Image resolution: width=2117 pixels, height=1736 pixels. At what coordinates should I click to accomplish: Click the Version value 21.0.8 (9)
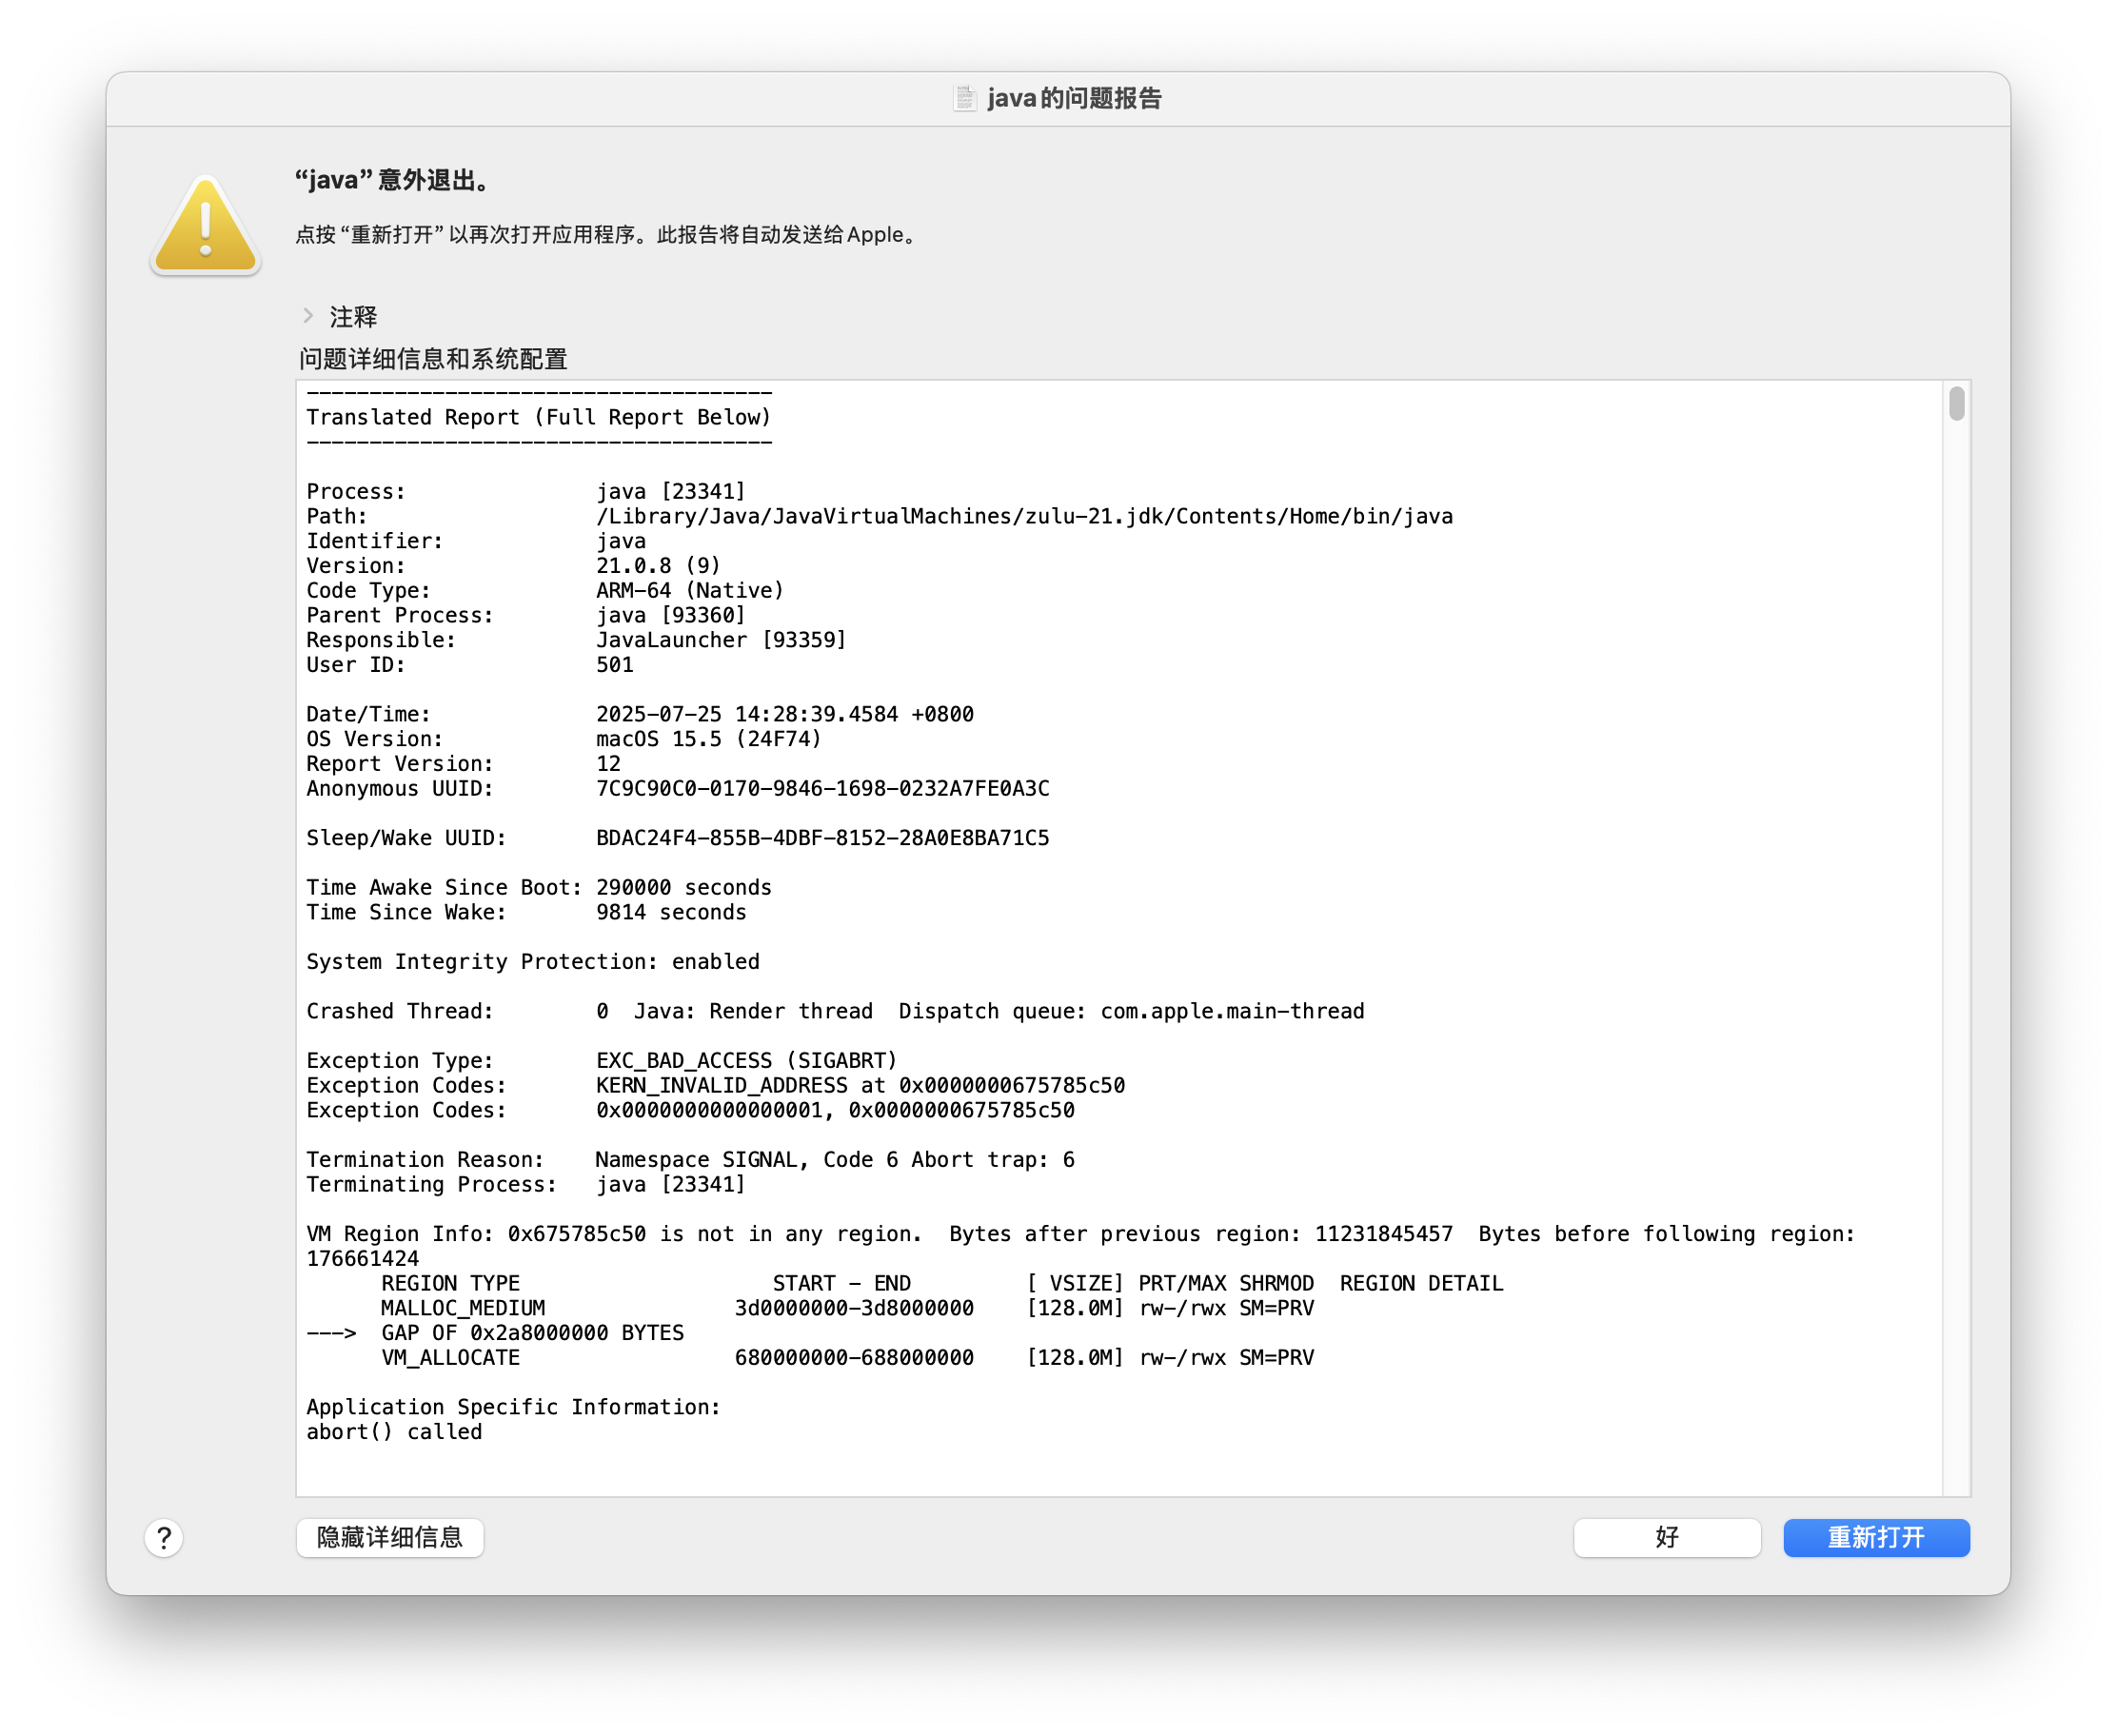pos(658,566)
